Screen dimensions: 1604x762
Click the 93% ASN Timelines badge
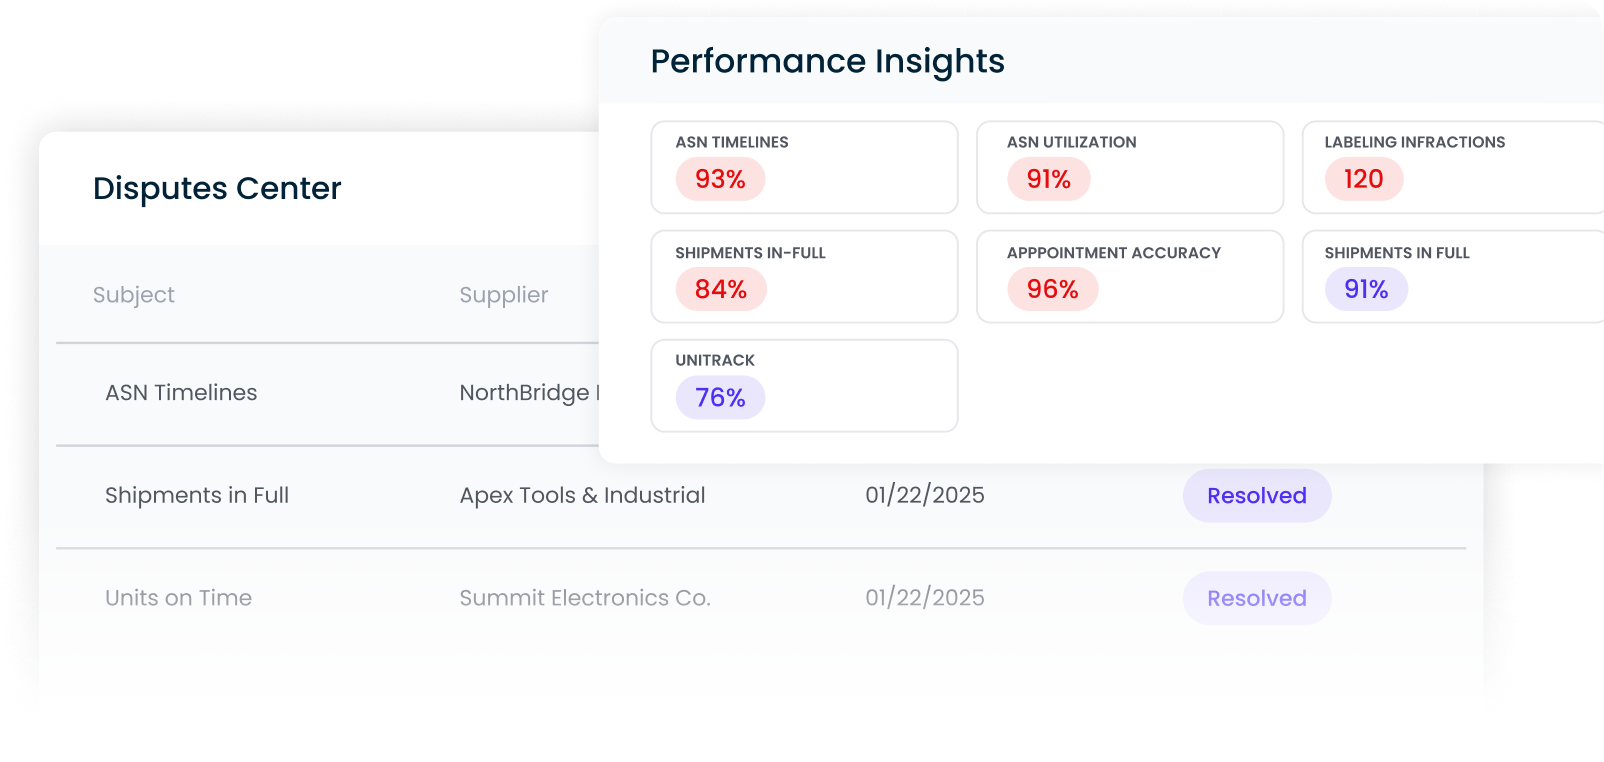tap(720, 180)
